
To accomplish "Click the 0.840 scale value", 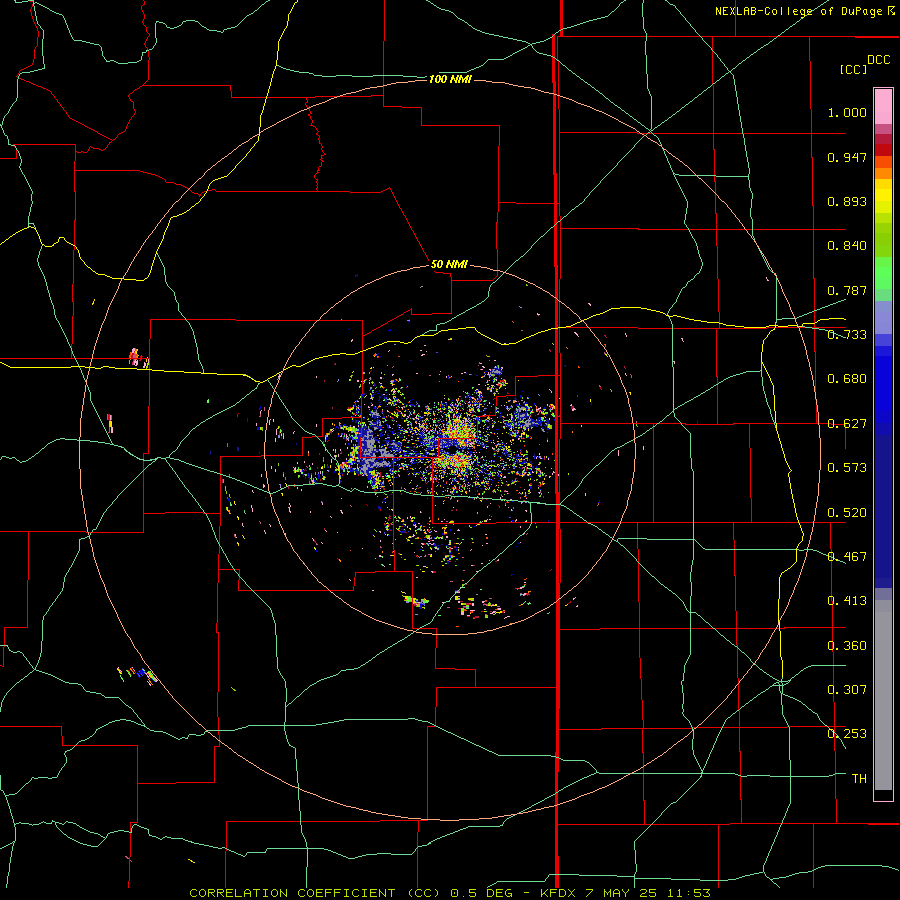I will (x=847, y=246).
